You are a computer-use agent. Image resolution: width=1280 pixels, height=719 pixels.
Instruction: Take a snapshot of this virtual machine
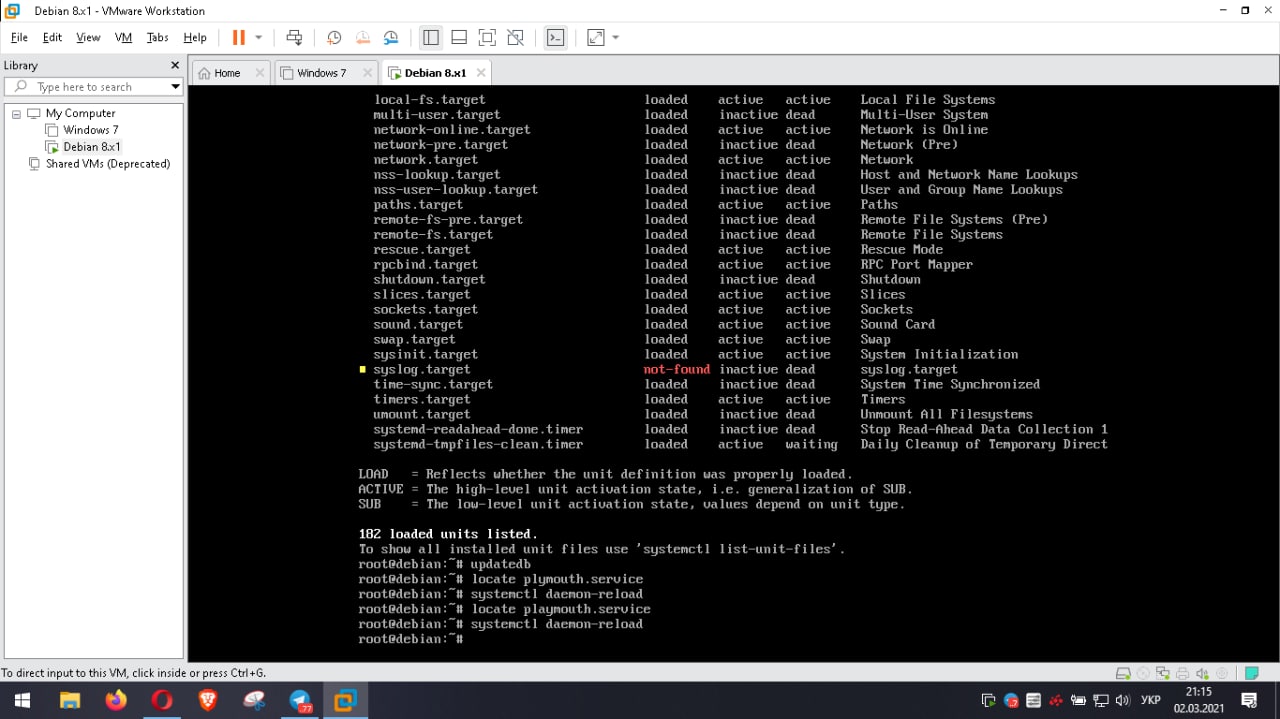(x=334, y=37)
